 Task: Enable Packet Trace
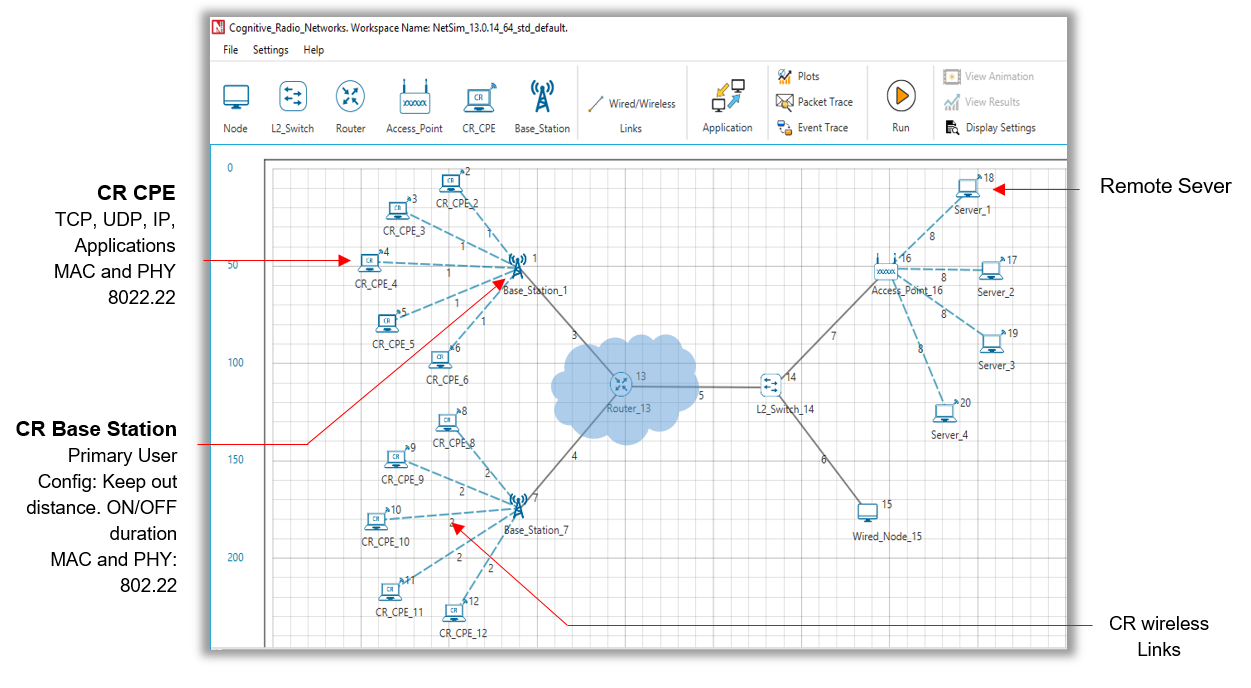pyautogui.click(x=814, y=102)
